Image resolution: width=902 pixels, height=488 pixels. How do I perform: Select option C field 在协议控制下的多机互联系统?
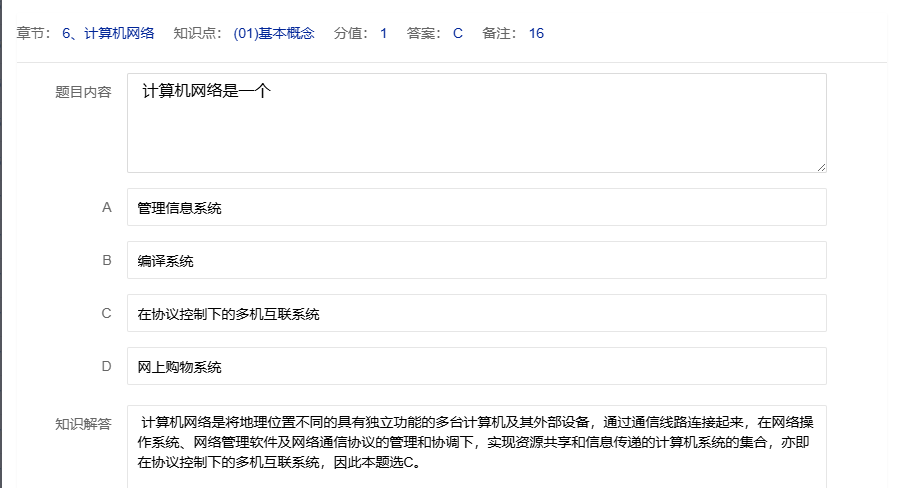(x=476, y=314)
